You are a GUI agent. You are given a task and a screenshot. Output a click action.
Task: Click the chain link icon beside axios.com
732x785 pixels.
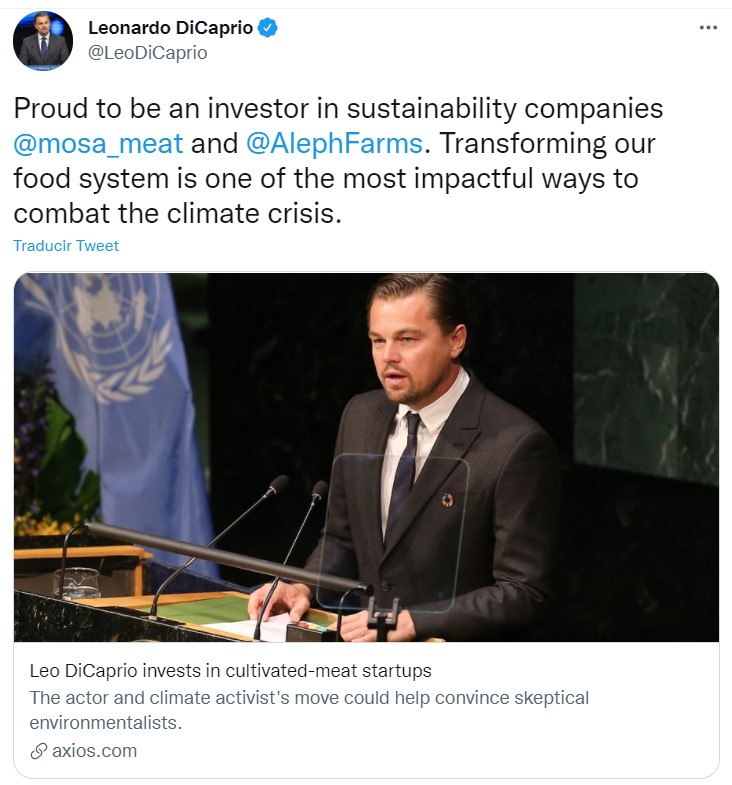pyautogui.click(x=38, y=750)
